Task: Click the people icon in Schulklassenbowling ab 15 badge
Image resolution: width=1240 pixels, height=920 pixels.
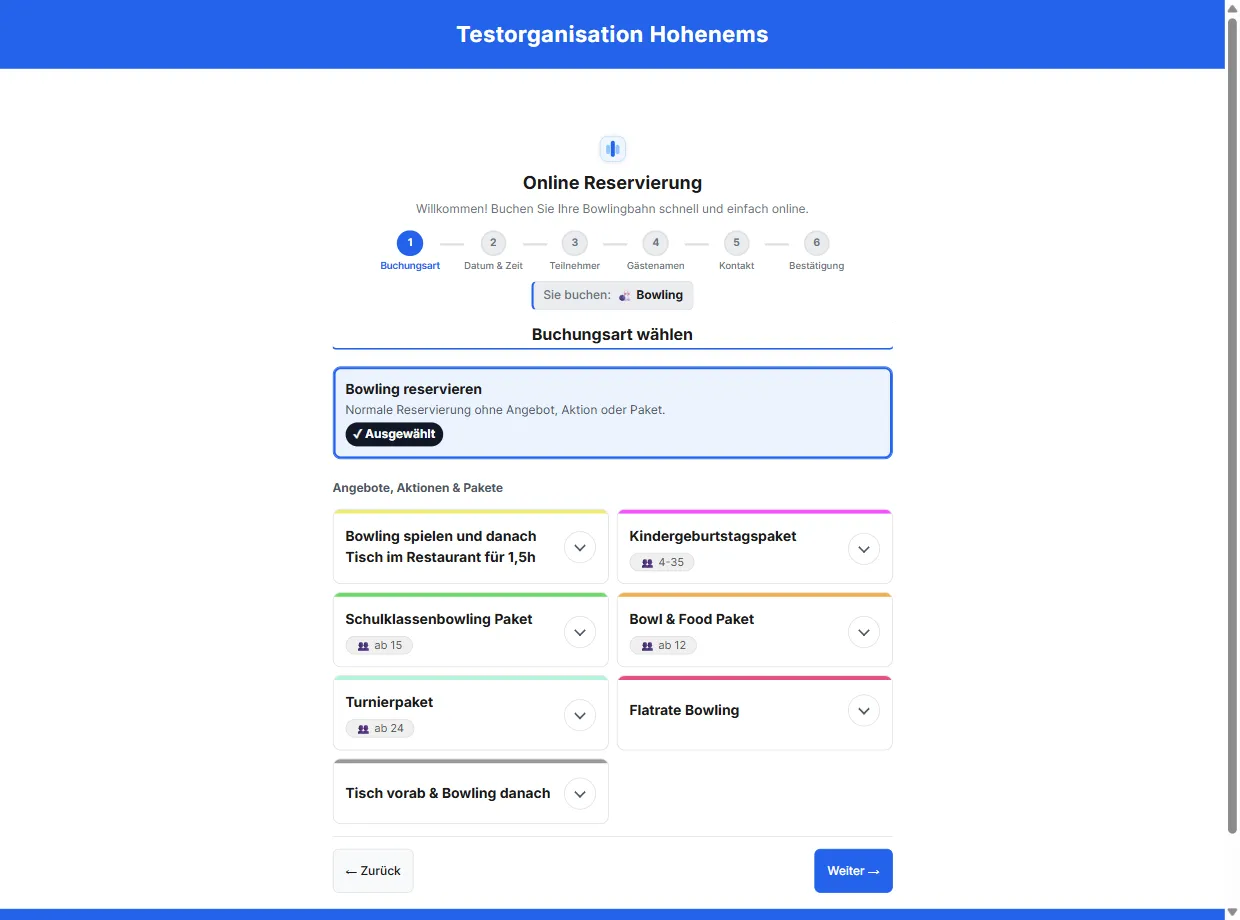Action: (x=363, y=646)
